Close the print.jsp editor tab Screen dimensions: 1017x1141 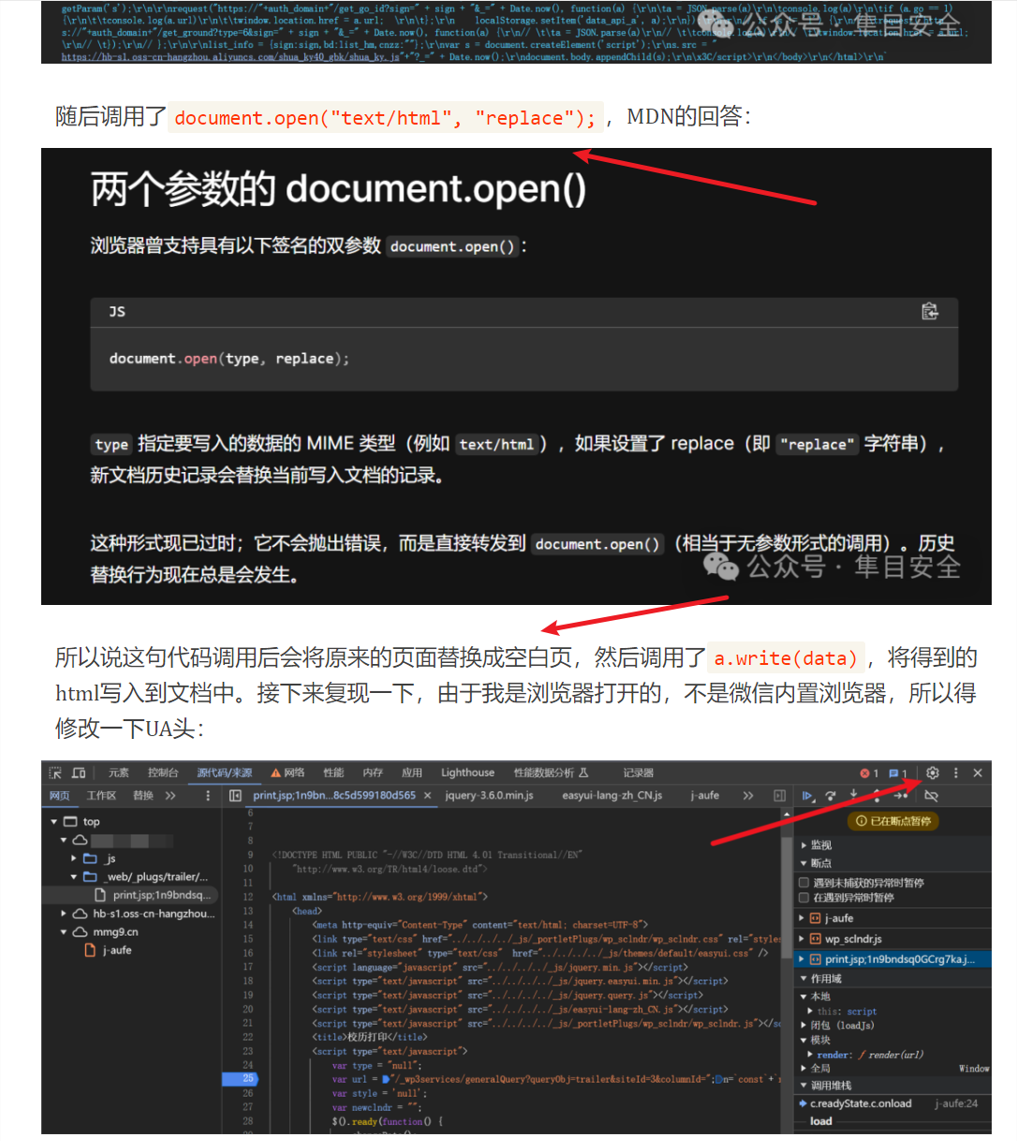[427, 796]
